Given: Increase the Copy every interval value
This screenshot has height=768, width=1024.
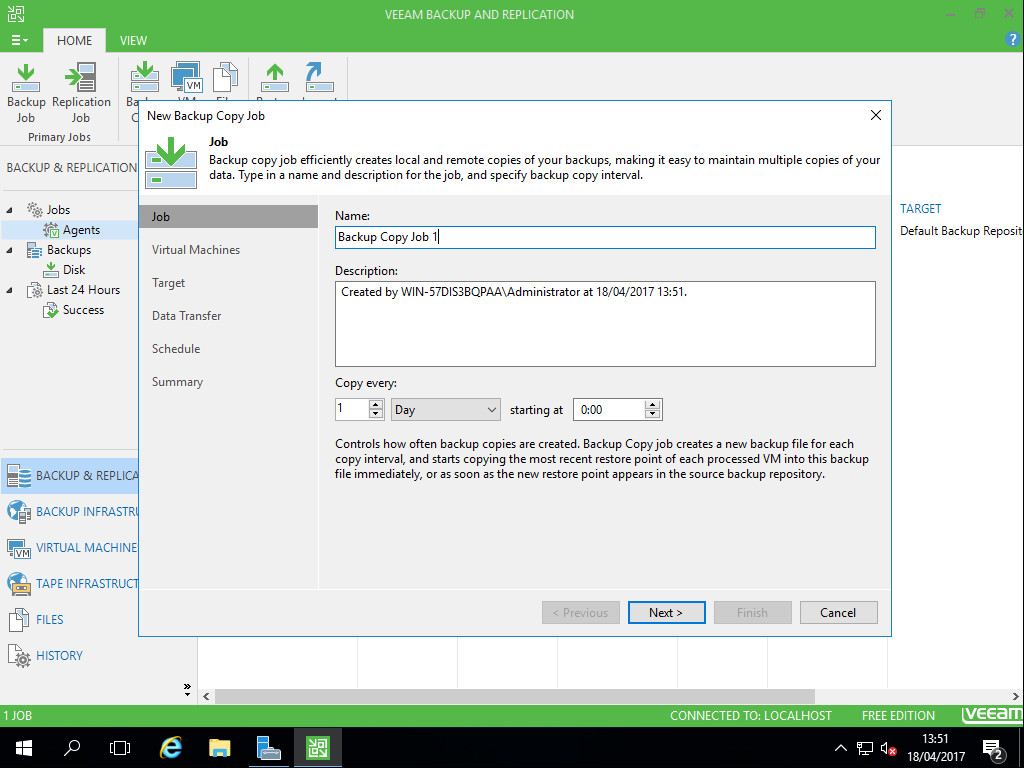Looking at the screenshot, I should pyautogui.click(x=376, y=405).
